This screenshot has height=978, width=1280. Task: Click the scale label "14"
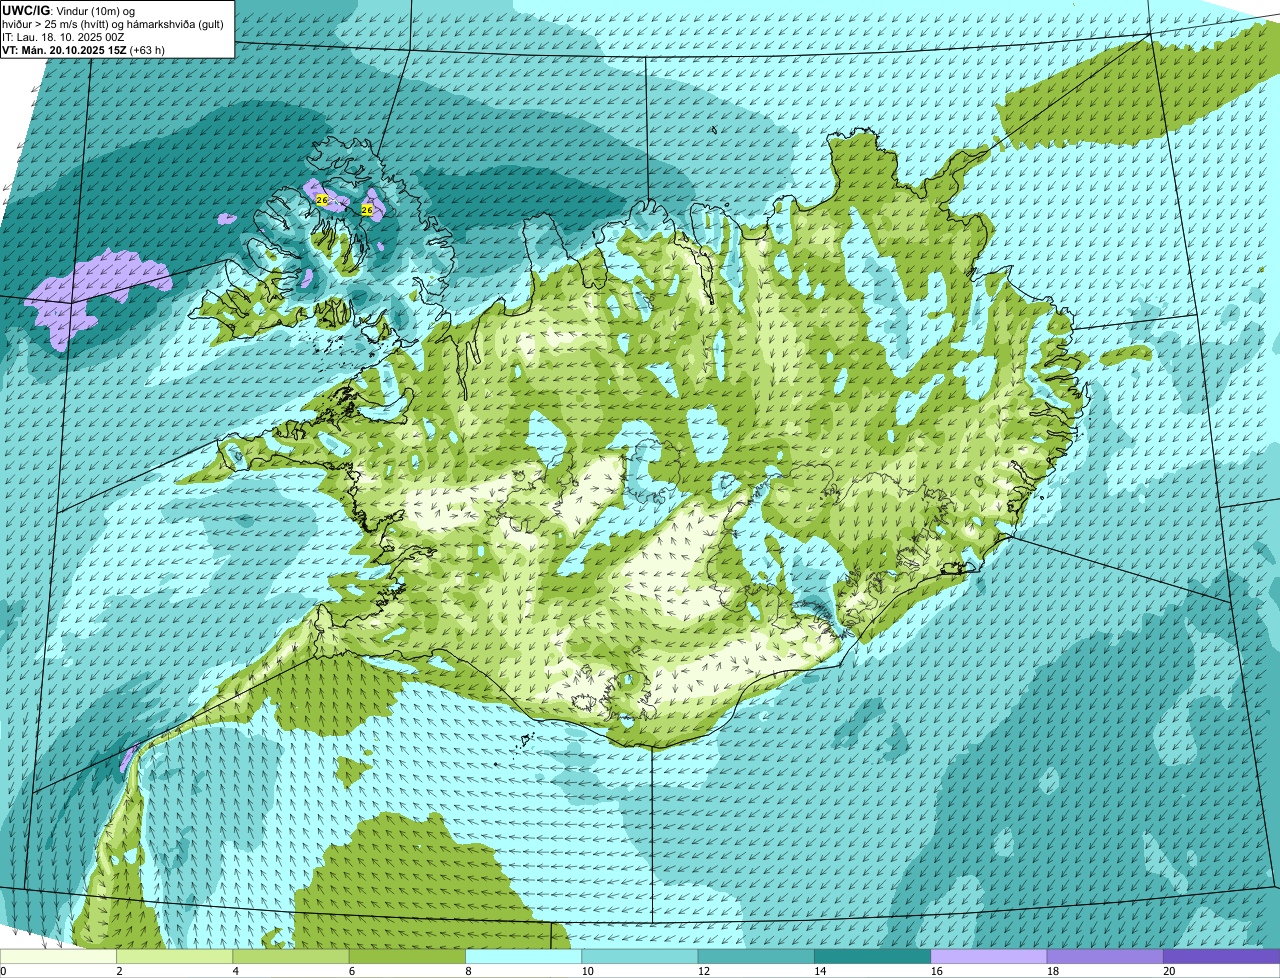click(820, 971)
